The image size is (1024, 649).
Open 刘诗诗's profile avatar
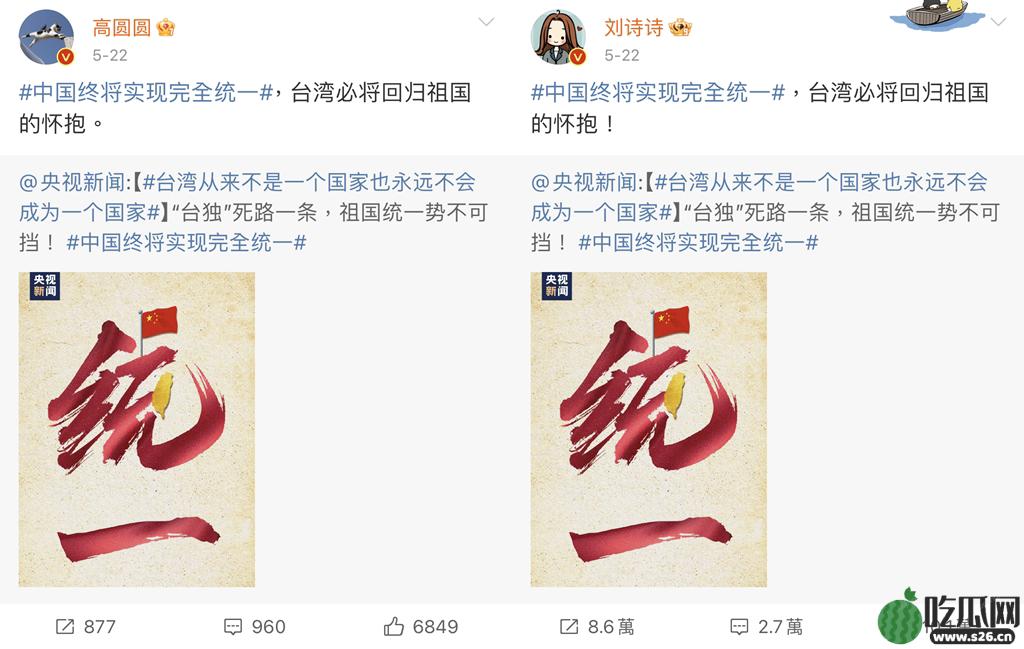tap(558, 37)
